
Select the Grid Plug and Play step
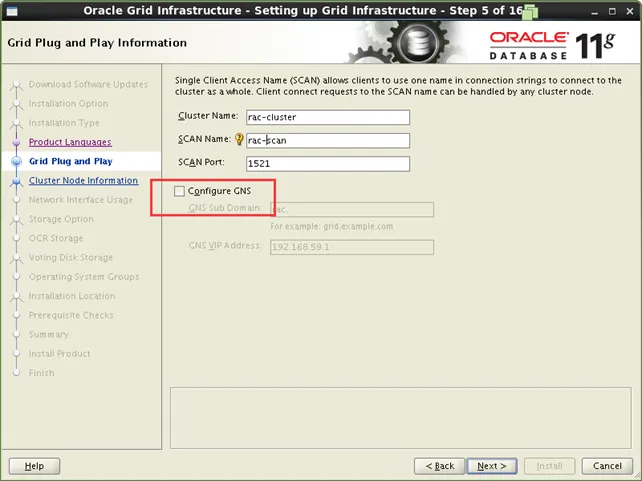[x=70, y=161]
